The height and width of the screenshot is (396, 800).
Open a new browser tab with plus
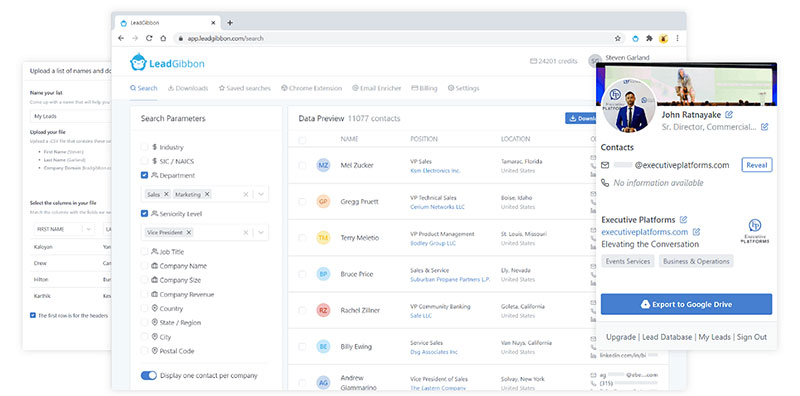[x=230, y=23]
